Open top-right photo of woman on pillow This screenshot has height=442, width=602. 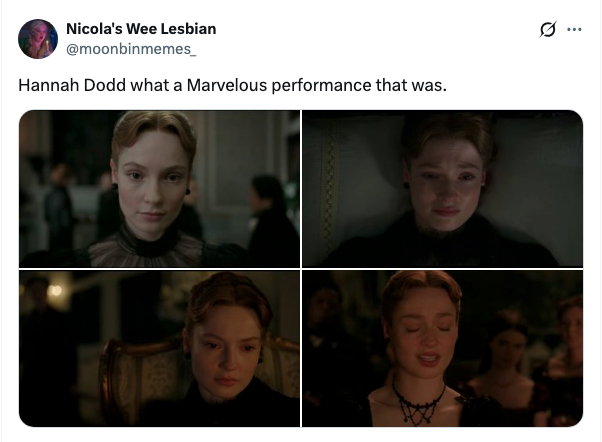[x=442, y=189]
